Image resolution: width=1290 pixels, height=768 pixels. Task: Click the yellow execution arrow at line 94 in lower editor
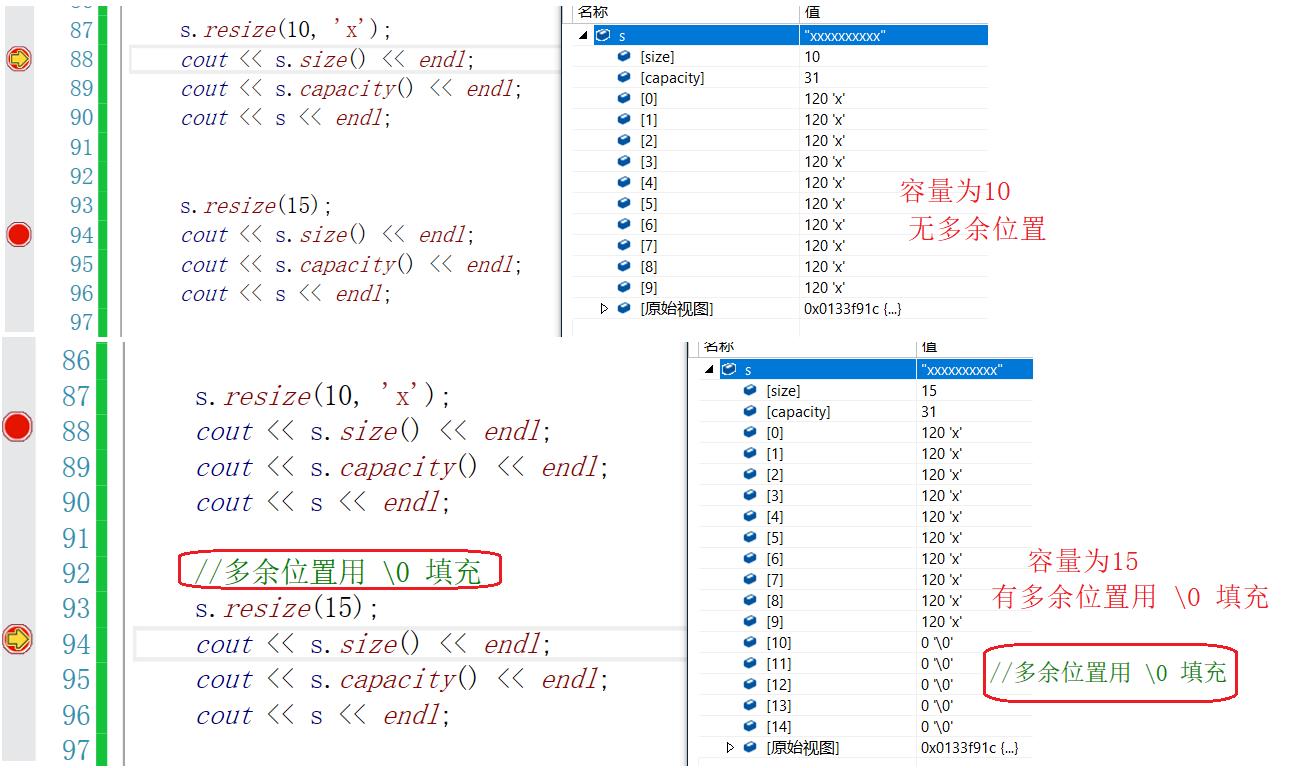17,639
